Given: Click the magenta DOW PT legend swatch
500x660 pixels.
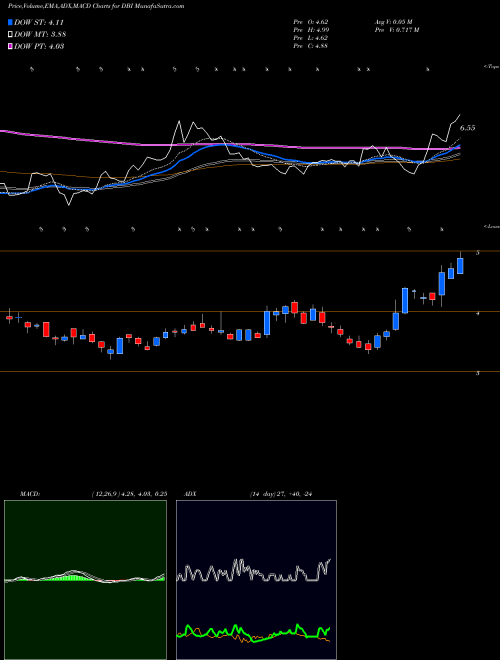Looking at the screenshot, I should click(x=11, y=46).
